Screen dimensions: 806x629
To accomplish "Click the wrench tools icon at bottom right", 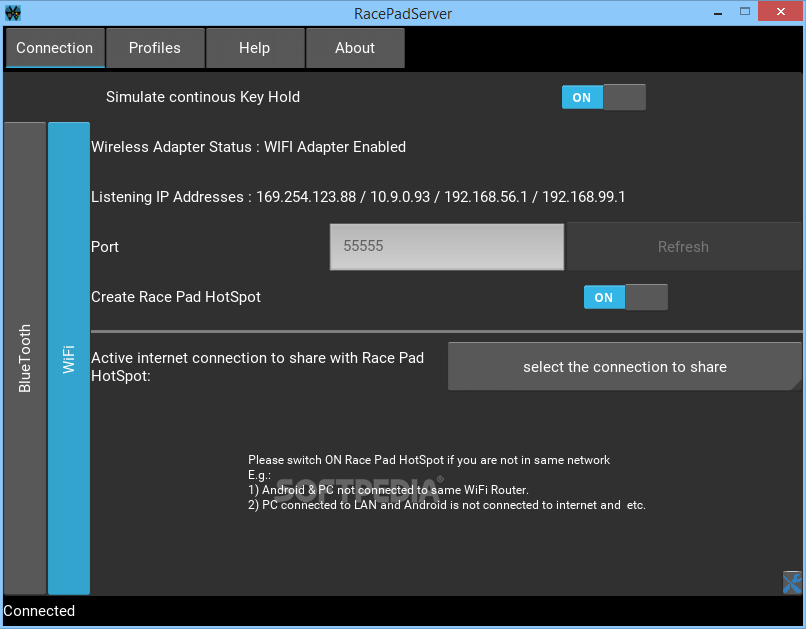I will coord(792,583).
